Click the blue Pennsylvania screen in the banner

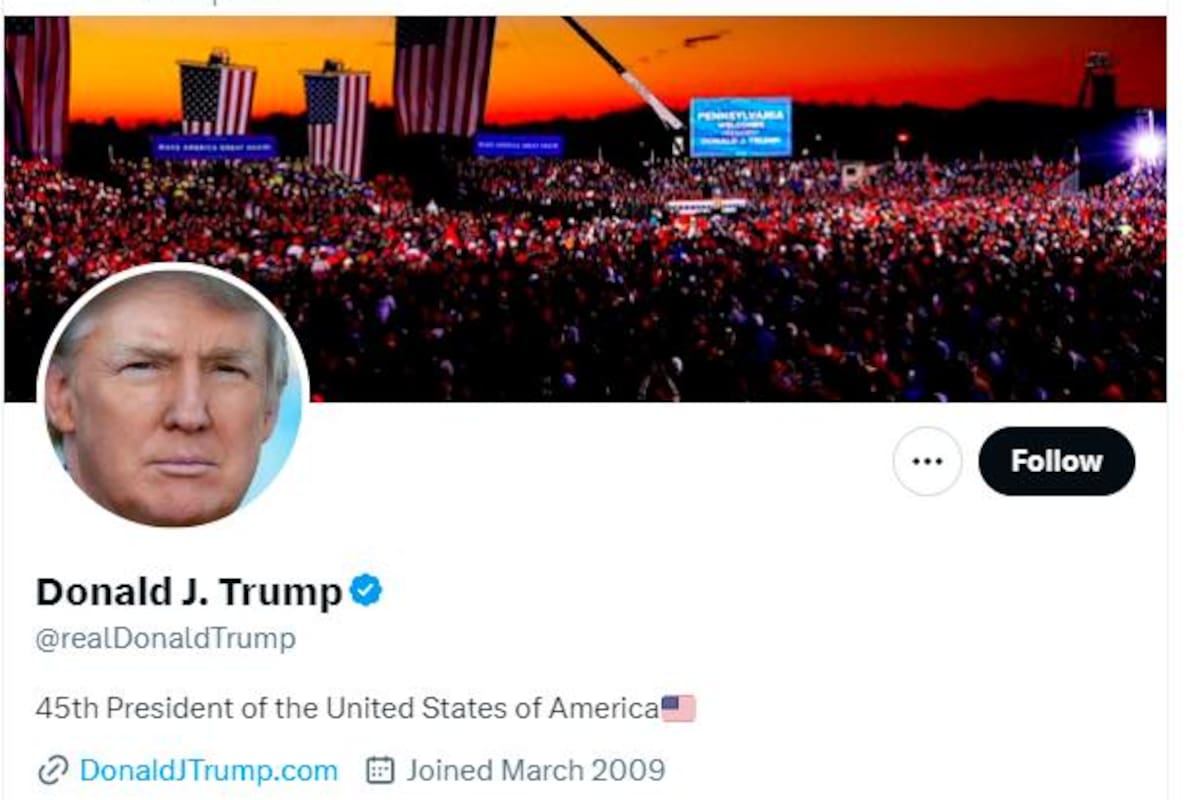pyautogui.click(x=740, y=127)
